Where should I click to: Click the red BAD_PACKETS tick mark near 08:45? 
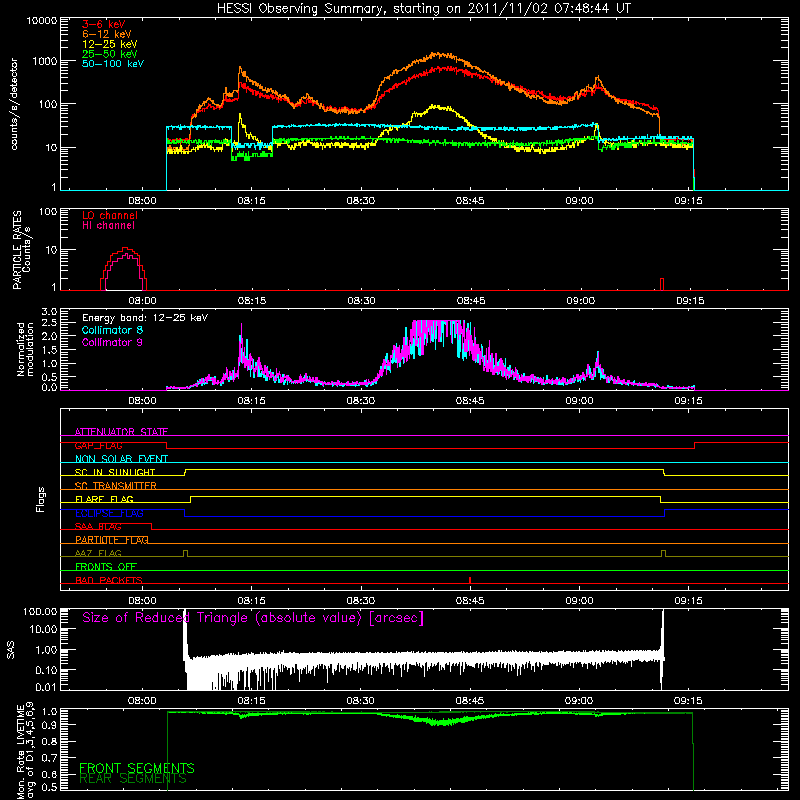[x=470, y=580]
